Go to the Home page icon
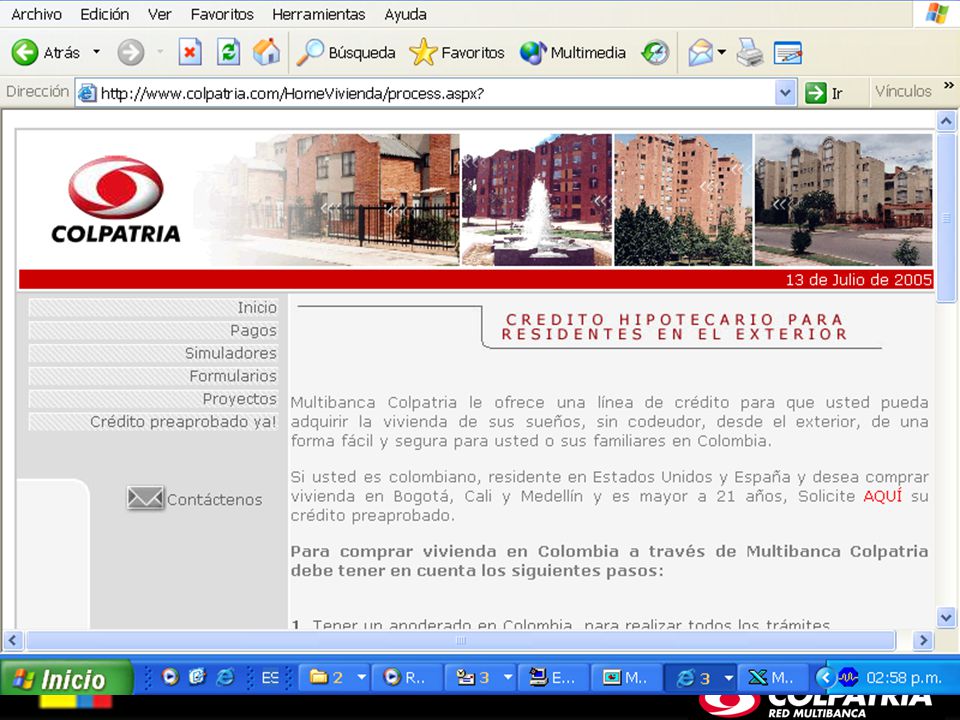Screen dimensions: 960x720 pyautogui.click(x=266, y=52)
